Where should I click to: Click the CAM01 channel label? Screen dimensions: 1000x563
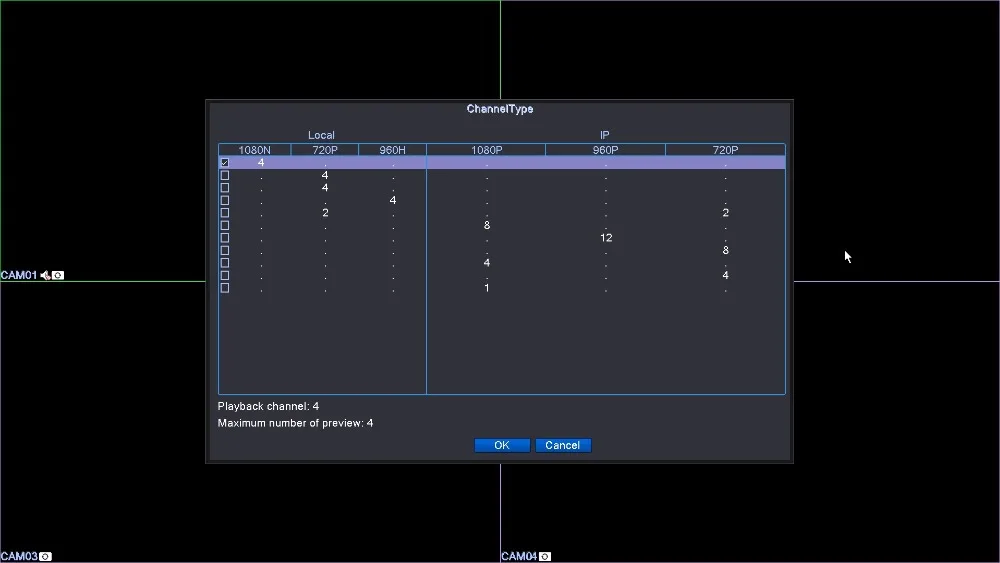[19, 275]
